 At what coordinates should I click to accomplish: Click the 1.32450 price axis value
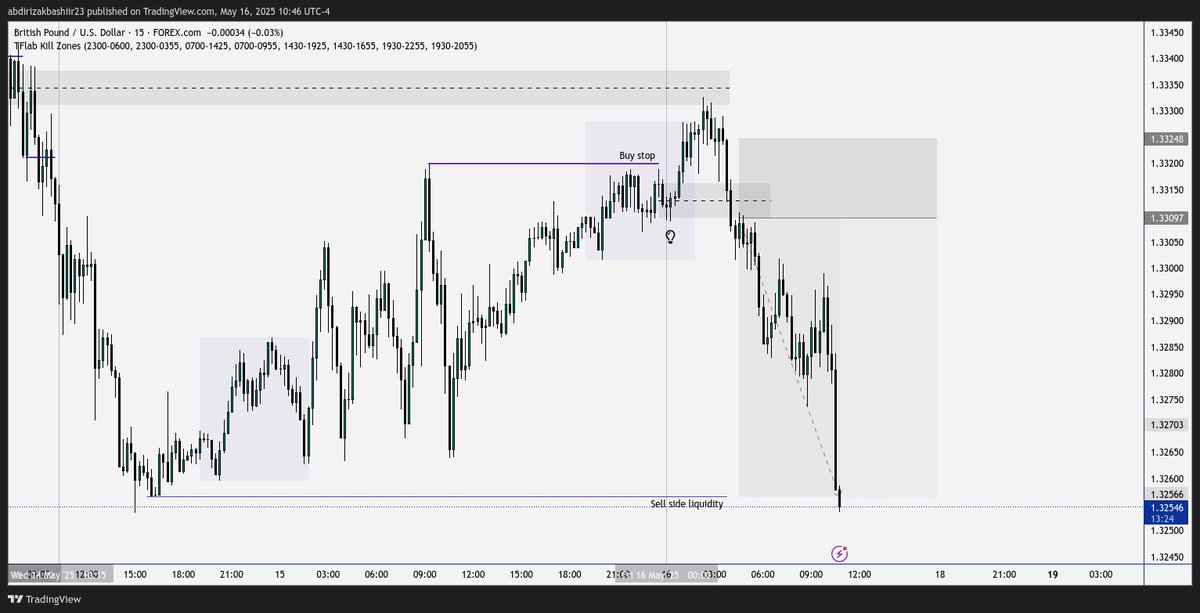tap(1166, 557)
